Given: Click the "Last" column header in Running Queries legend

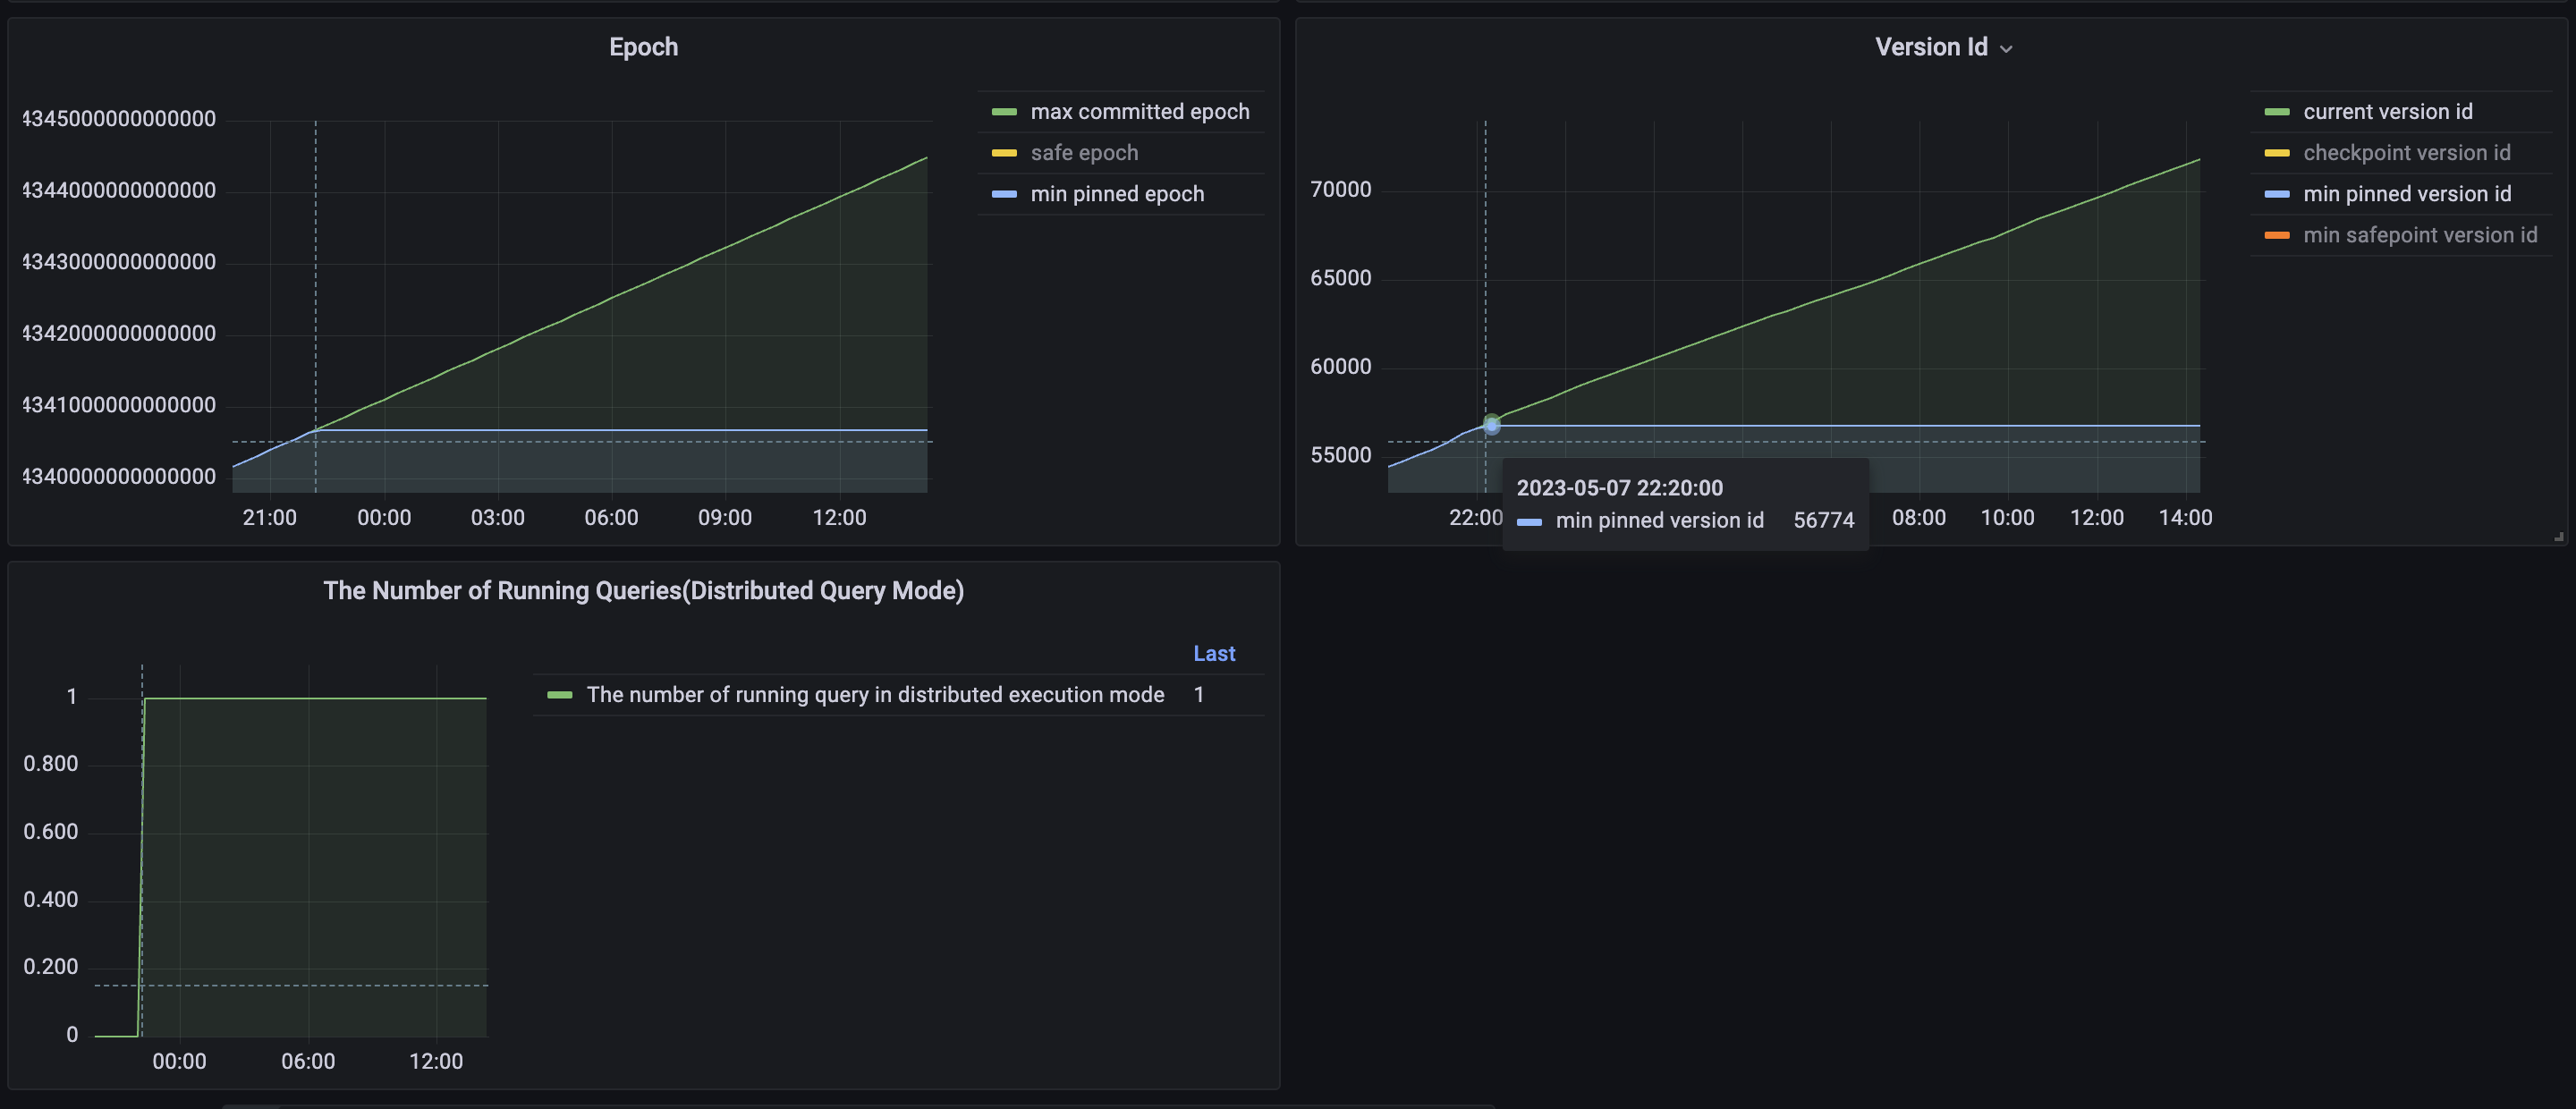Looking at the screenshot, I should point(1214,653).
